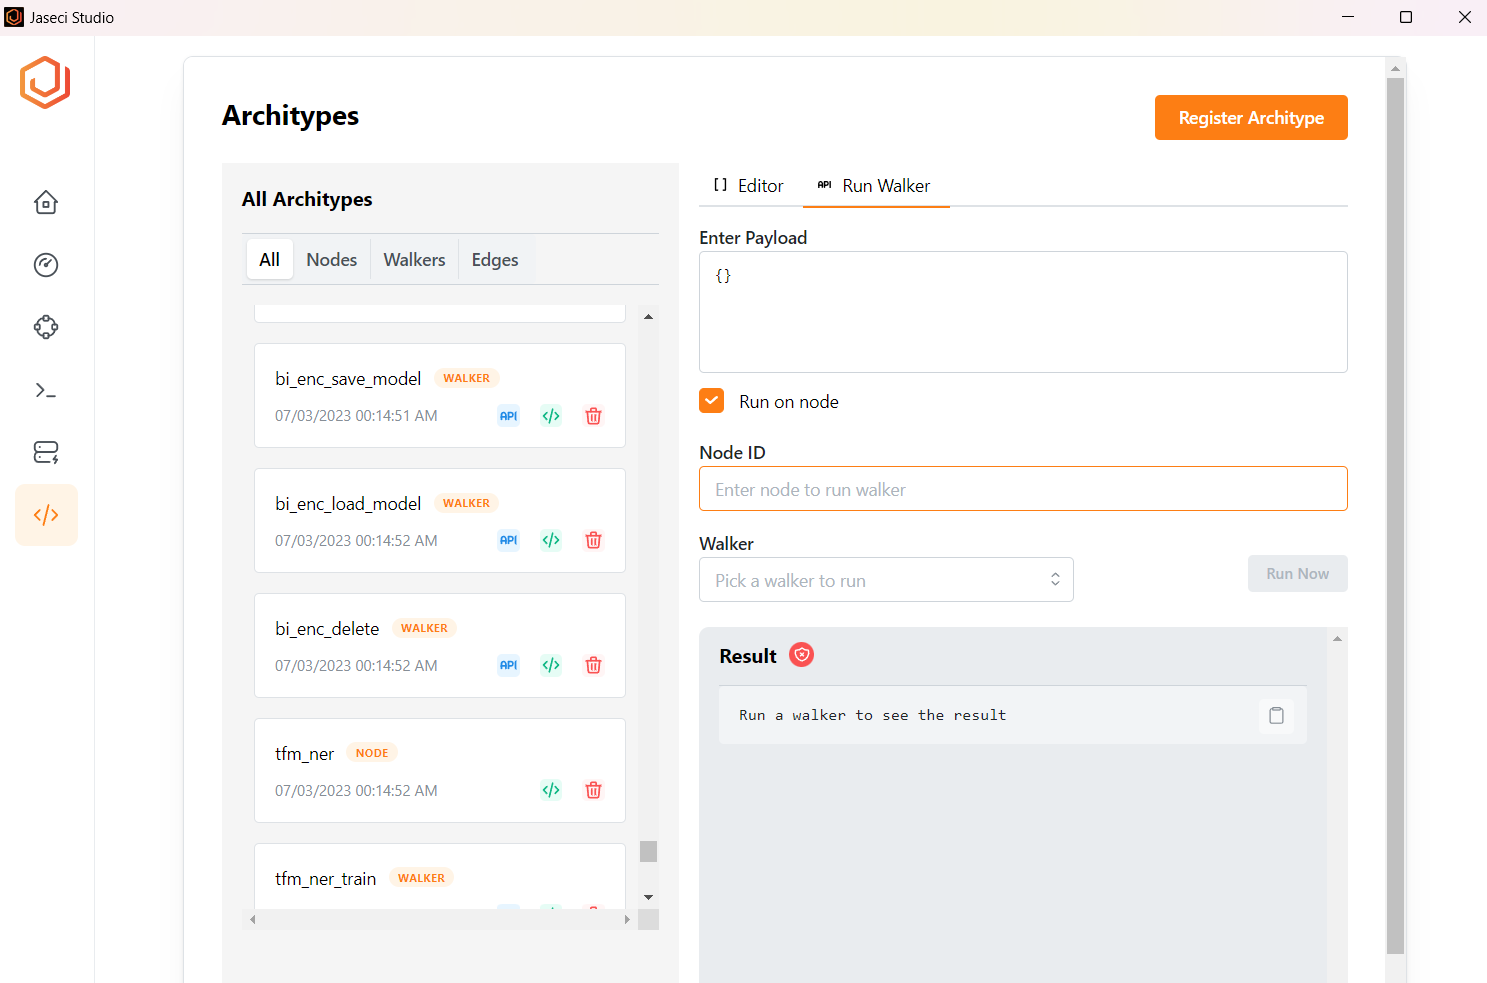Screen dimensions: 1487x983
Task: Open the dashboard gauge icon in sidebar
Action: [46, 265]
